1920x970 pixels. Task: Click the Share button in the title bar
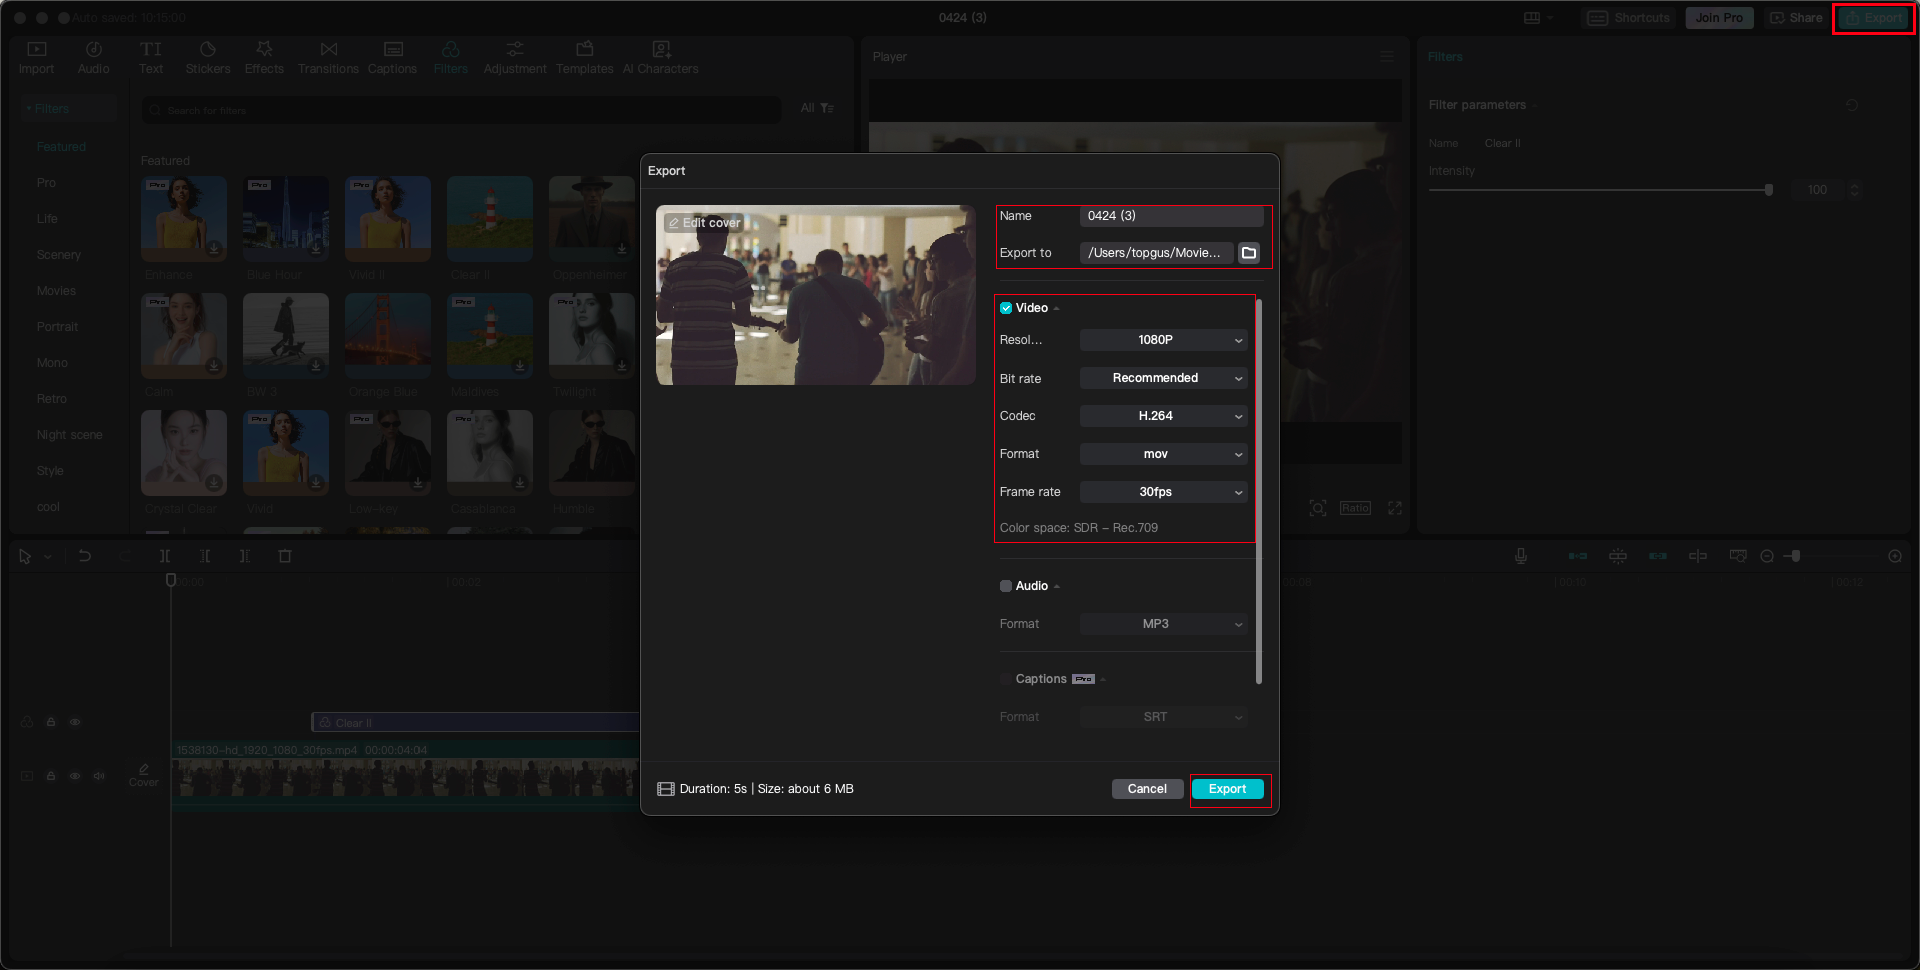click(x=1796, y=18)
